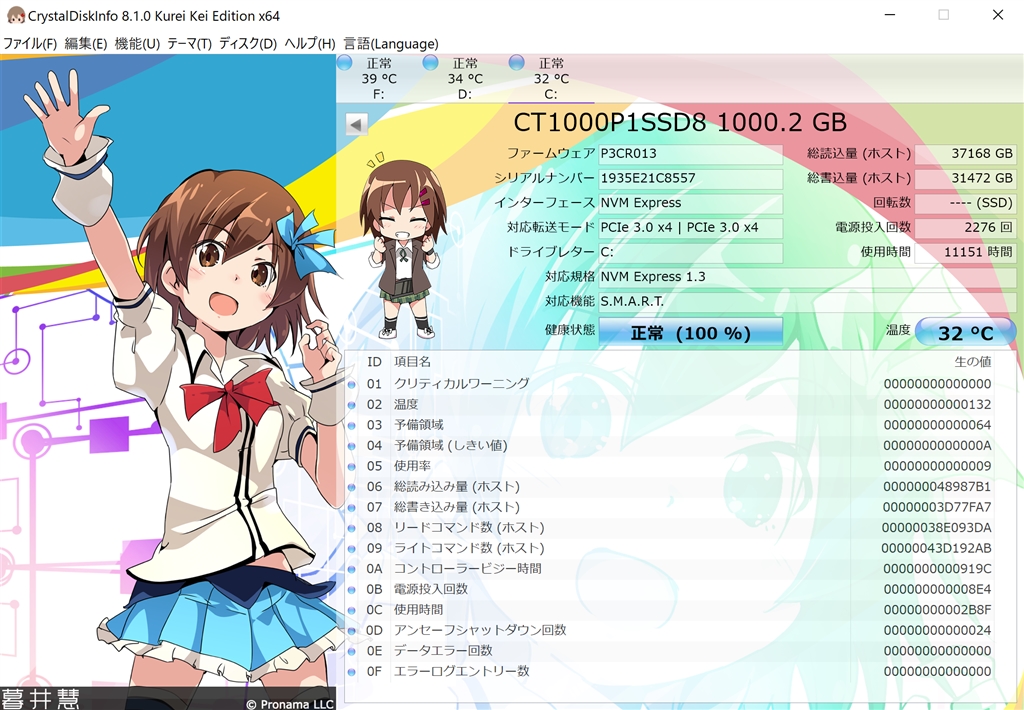This screenshot has width=1024, height=710.
Task: Click status dot of row 0F
Action: [x=351, y=672]
